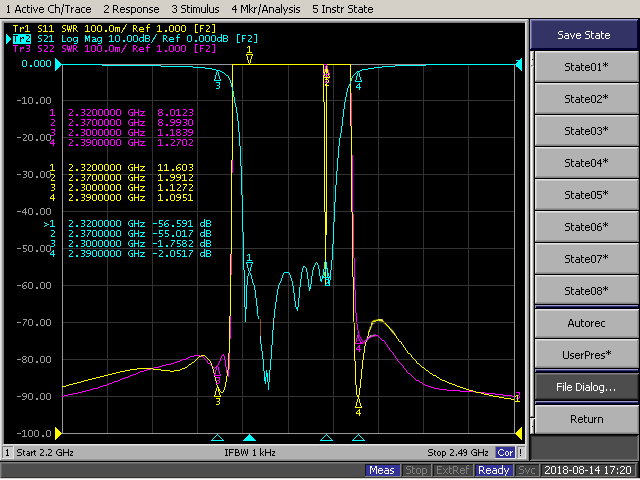Click the Stop 2.49 GHz field

[x=458, y=453]
